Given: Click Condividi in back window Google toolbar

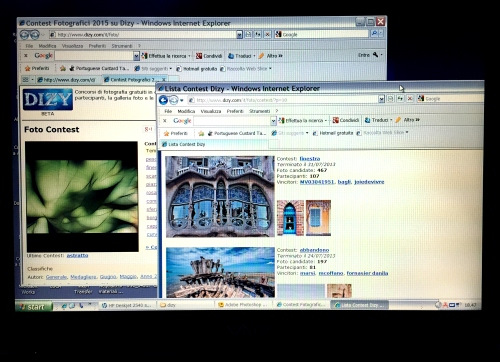Looking at the screenshot, I should click(209, 56).
